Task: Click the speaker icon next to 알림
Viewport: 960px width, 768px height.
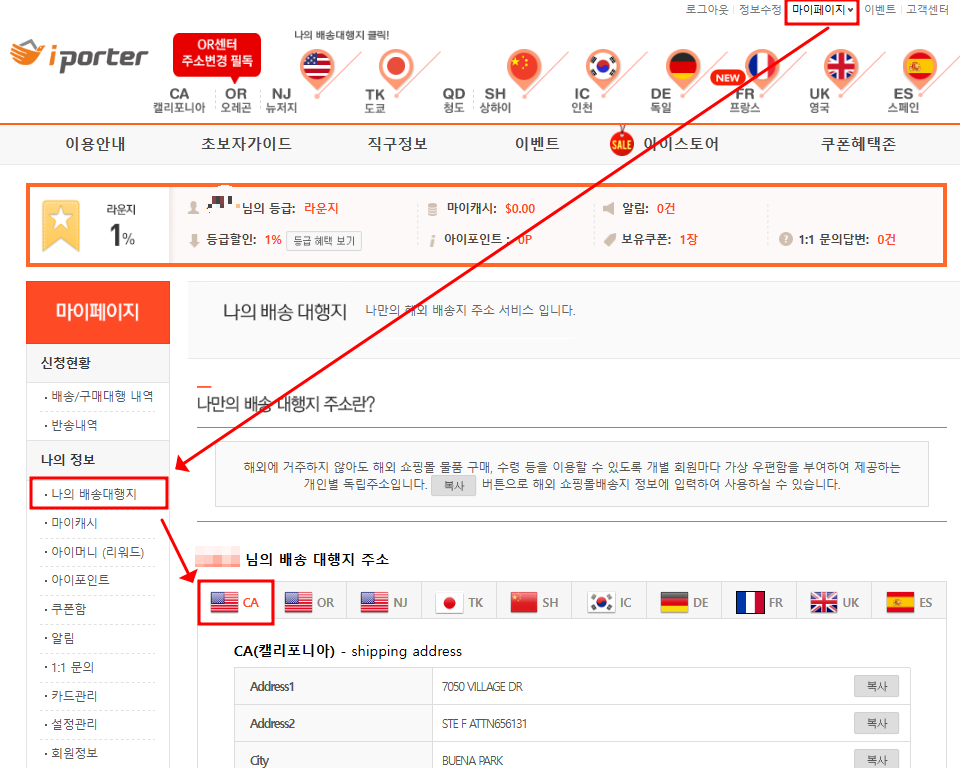Action: 609,208
